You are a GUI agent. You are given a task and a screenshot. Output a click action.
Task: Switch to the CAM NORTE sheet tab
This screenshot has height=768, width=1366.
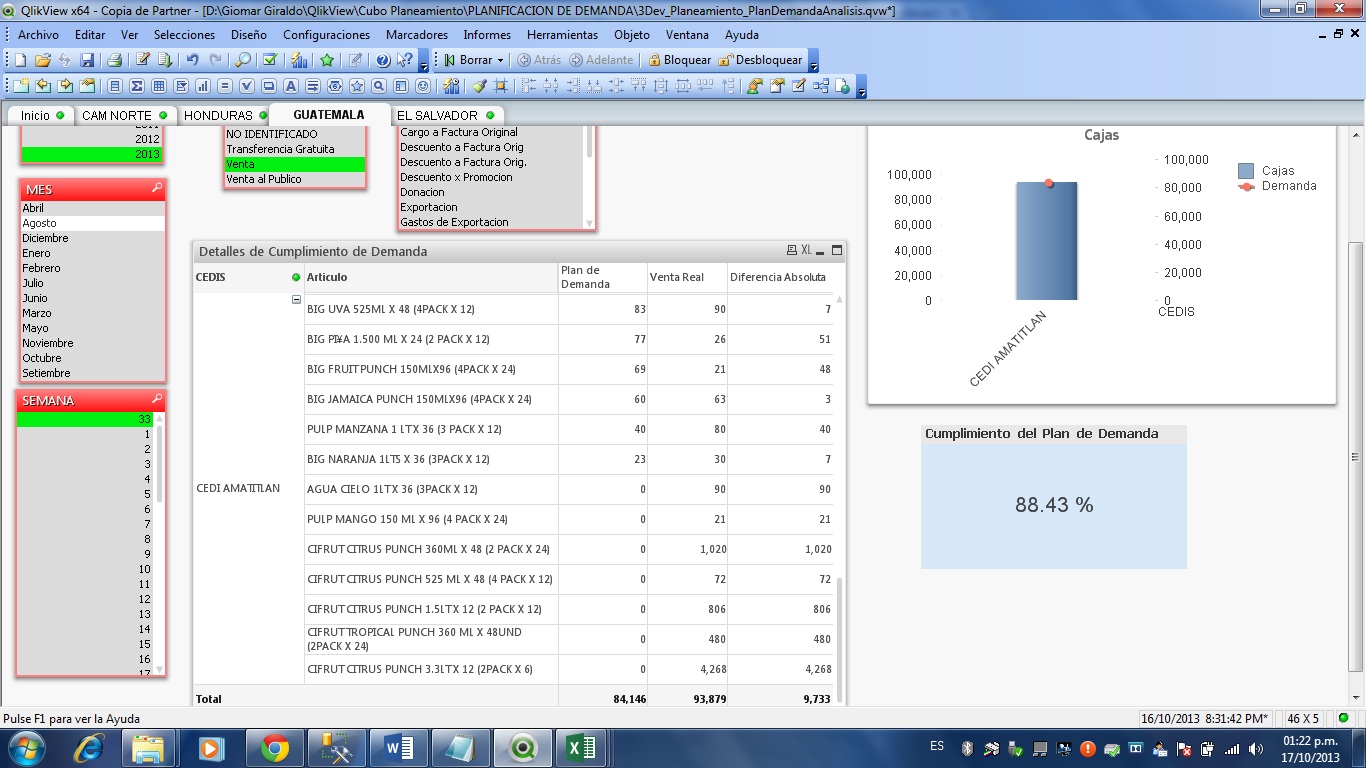124,115
